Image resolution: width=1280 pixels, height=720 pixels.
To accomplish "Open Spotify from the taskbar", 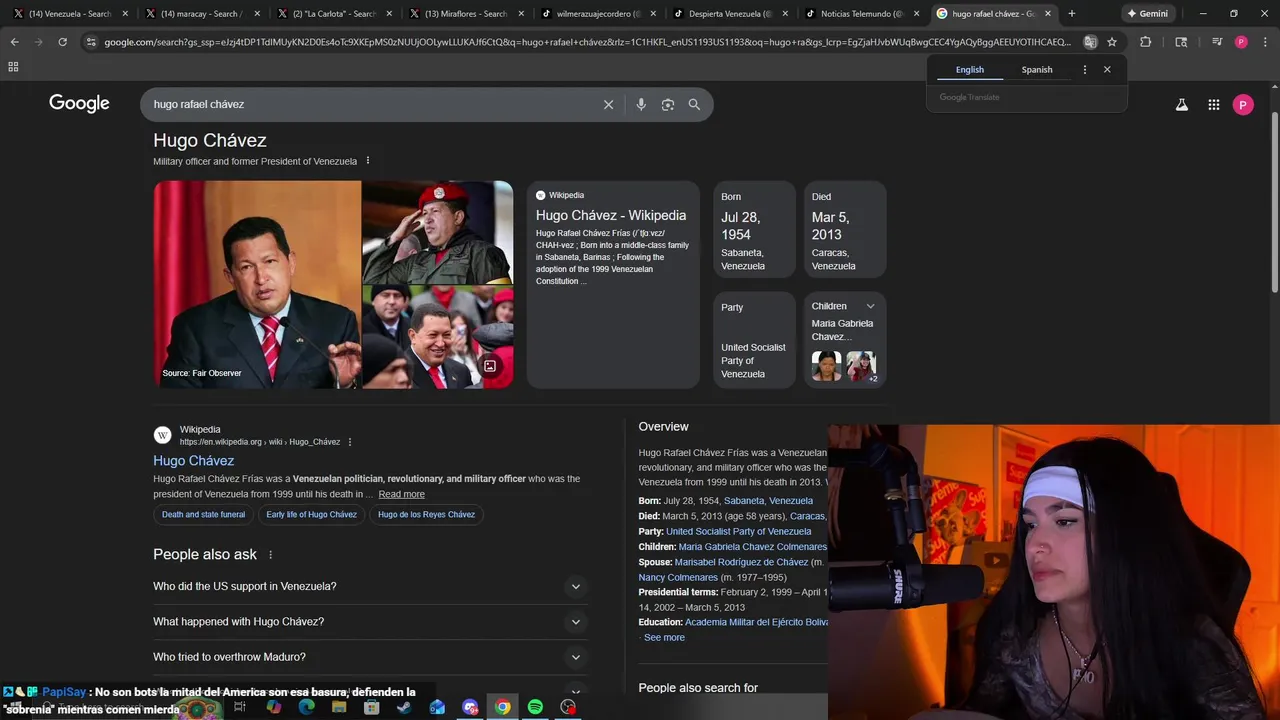I will point(535,707).
